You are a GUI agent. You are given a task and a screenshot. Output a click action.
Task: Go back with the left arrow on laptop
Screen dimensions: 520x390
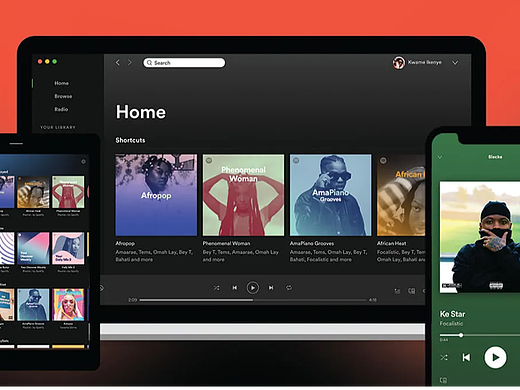click(x=117, y=62)
